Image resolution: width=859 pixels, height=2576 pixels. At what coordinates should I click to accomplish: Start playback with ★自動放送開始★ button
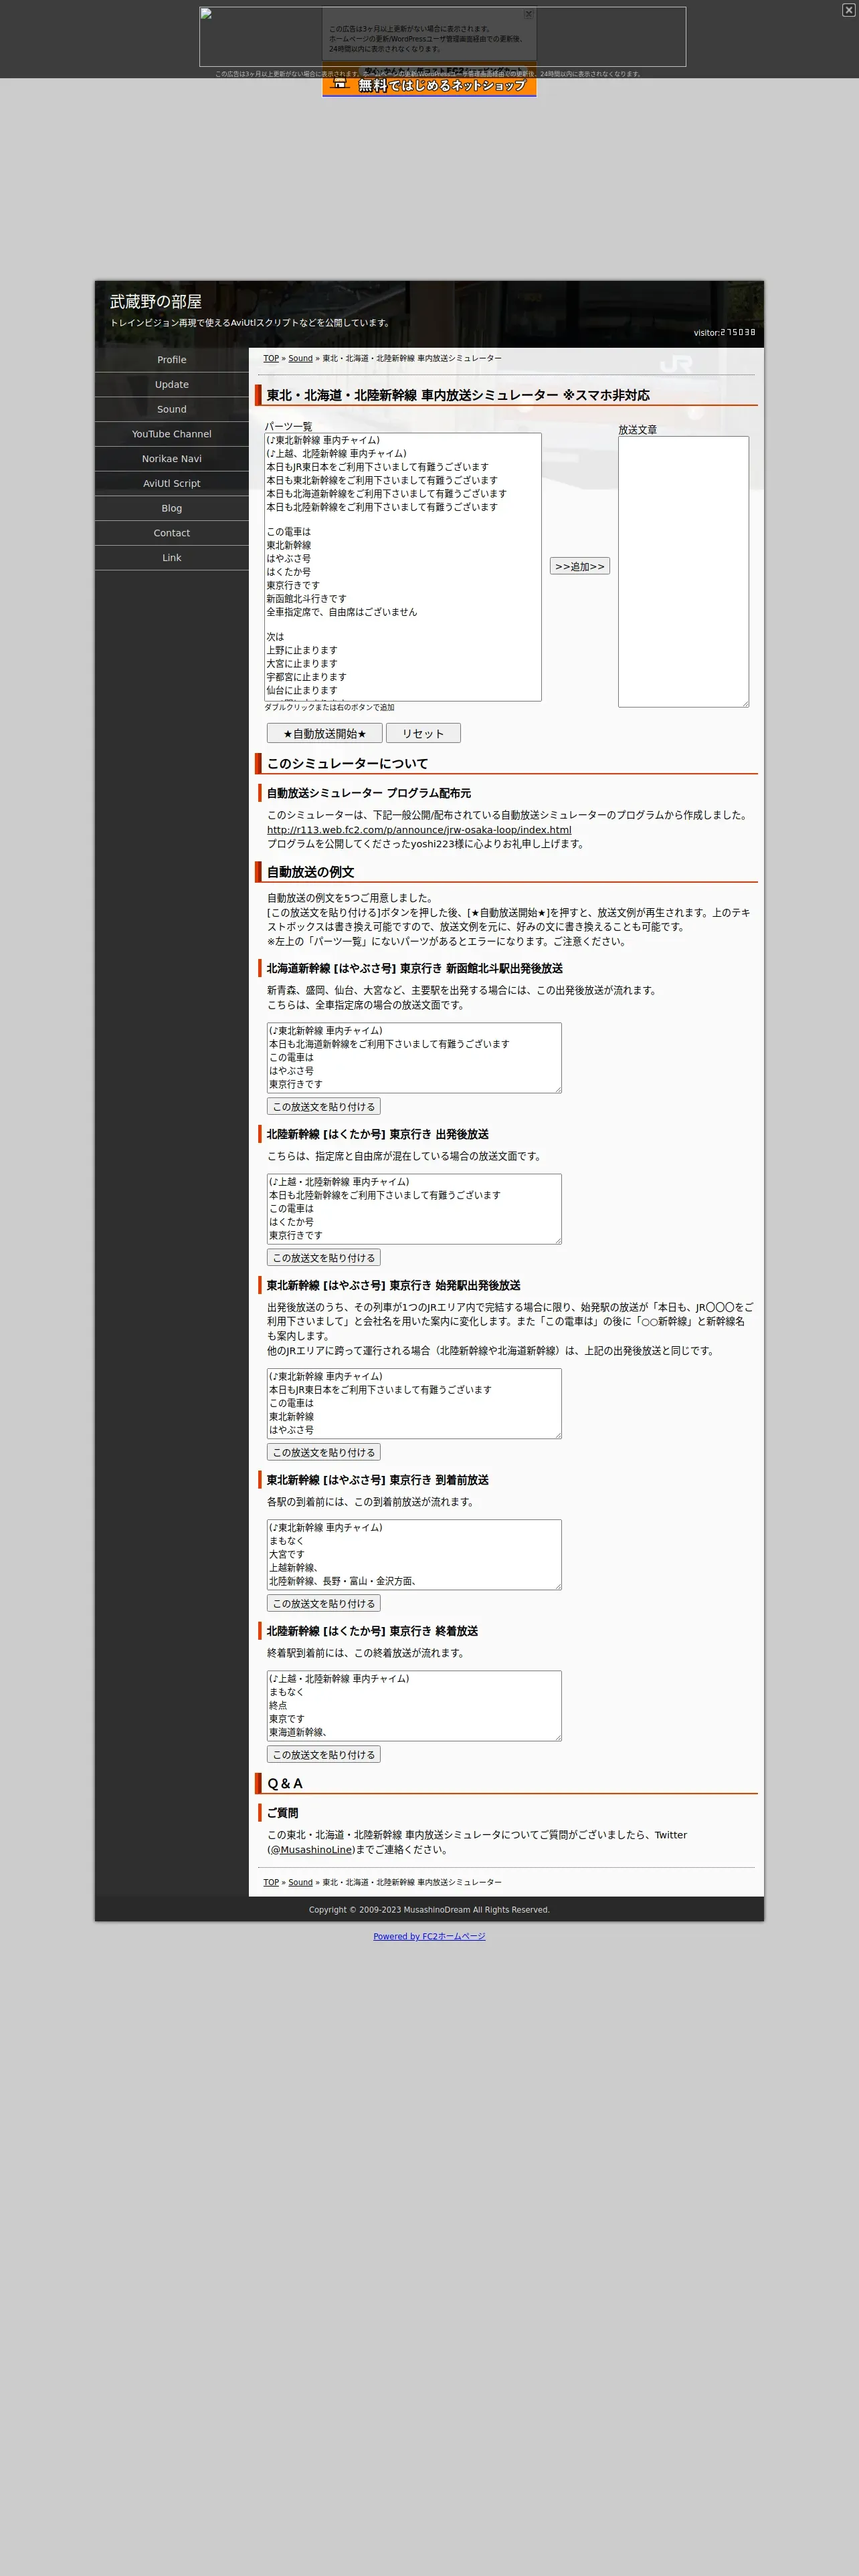tap(325, 733)
